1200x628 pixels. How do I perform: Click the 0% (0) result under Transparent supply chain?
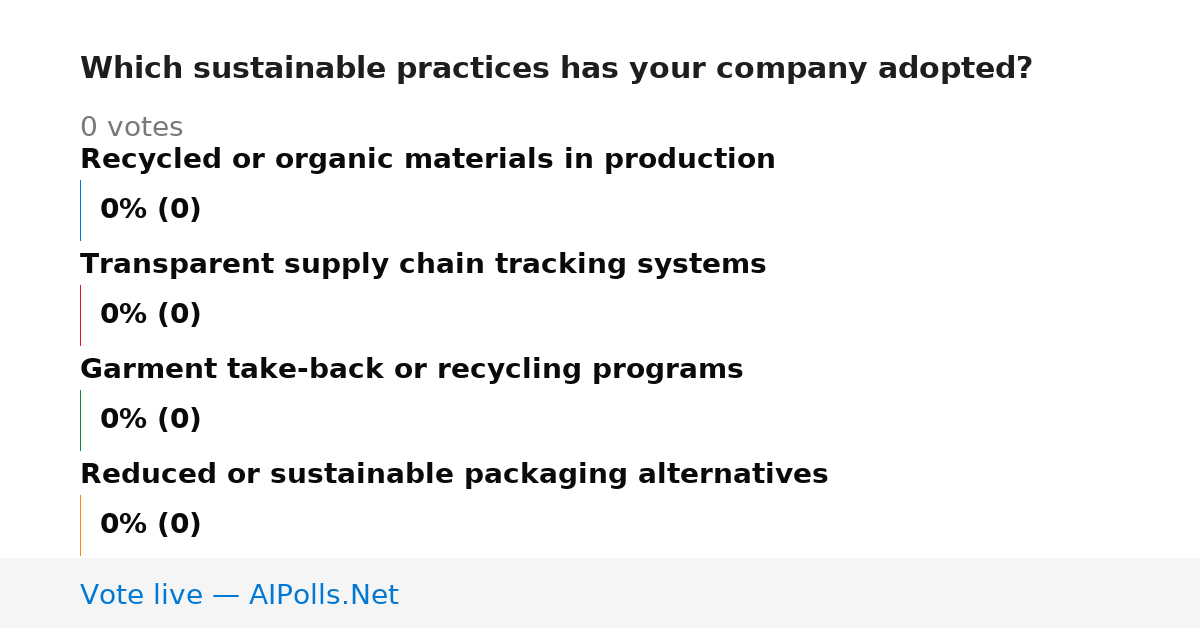tap(150, 315)
